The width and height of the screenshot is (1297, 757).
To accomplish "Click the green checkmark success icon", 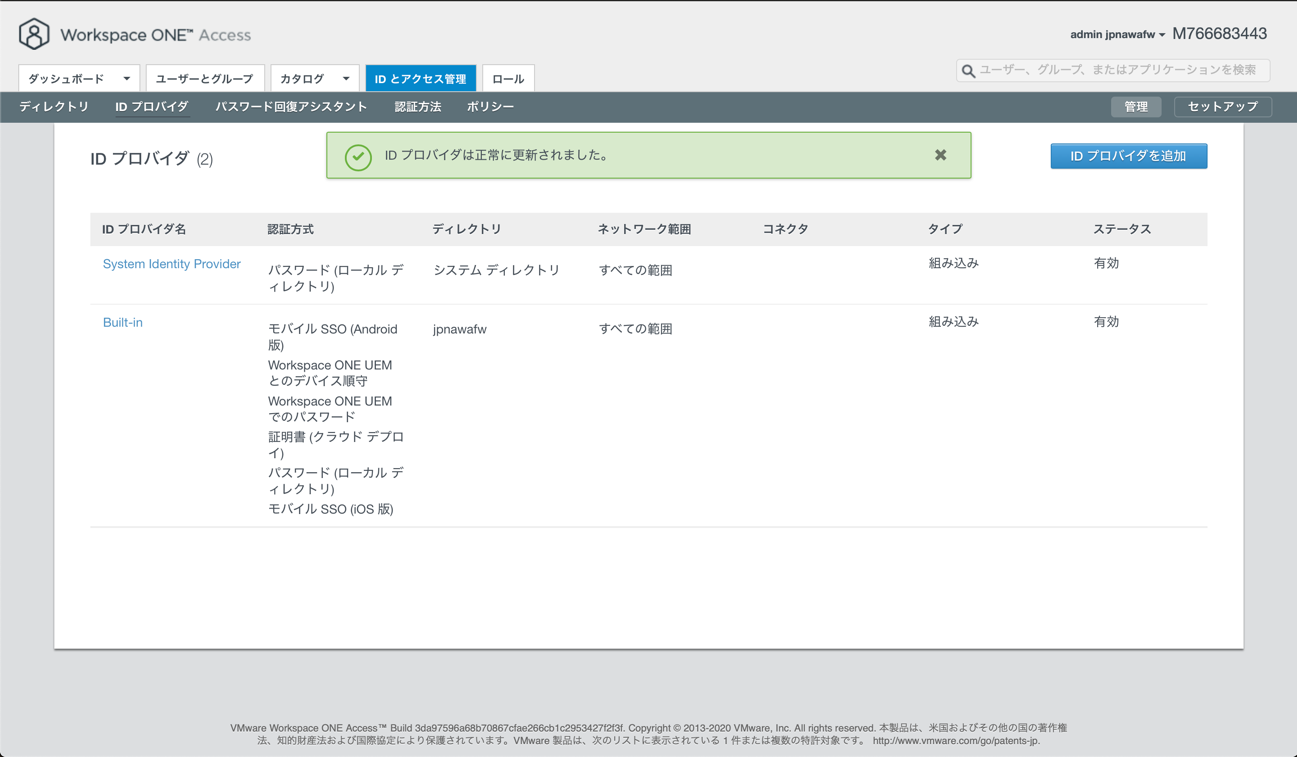I will 358,157.
